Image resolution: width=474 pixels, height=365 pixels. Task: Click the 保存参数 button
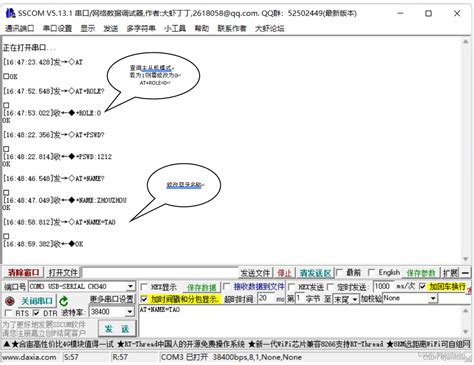(x=421, y=273)
